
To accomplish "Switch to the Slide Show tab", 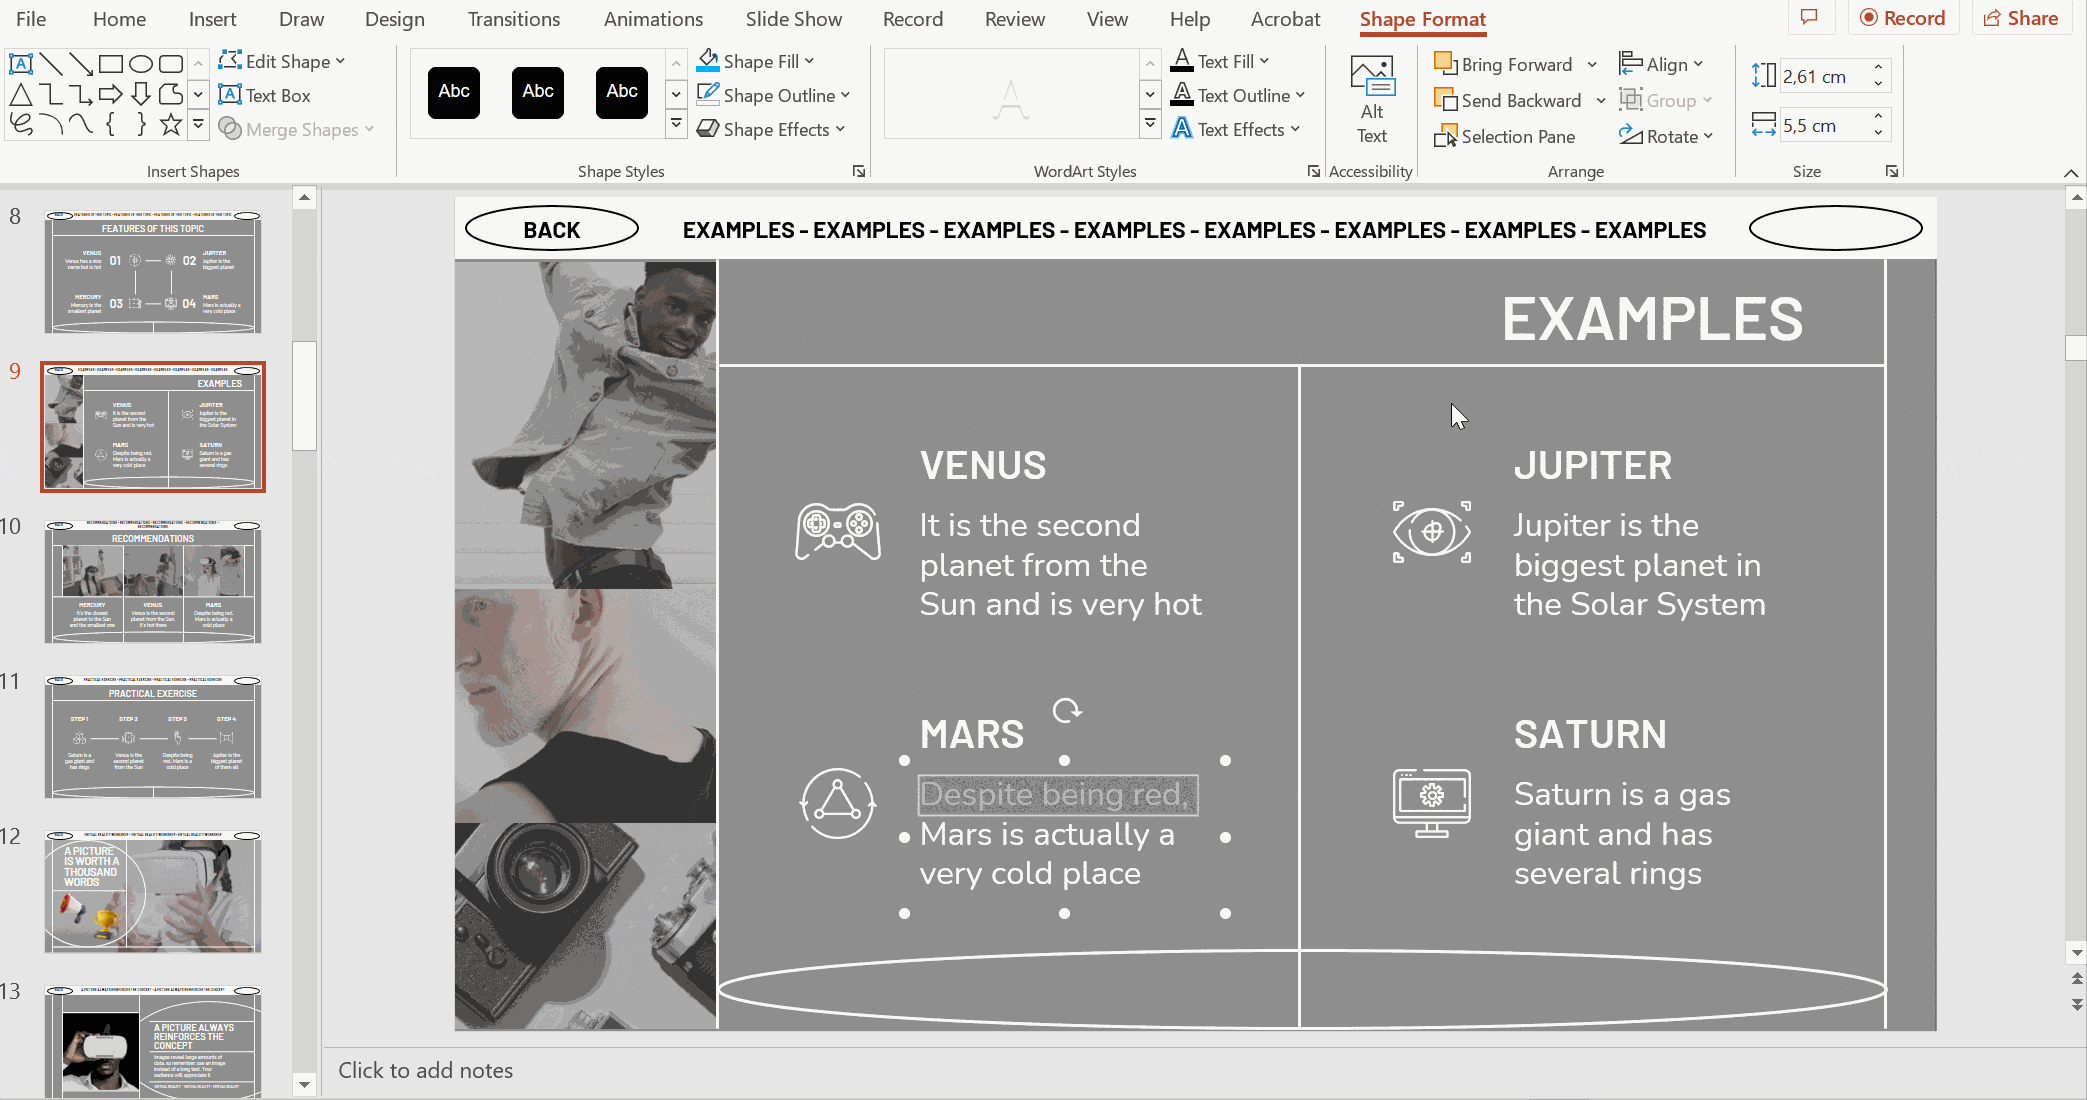I will pyautogui.click(x=794, y=19).
